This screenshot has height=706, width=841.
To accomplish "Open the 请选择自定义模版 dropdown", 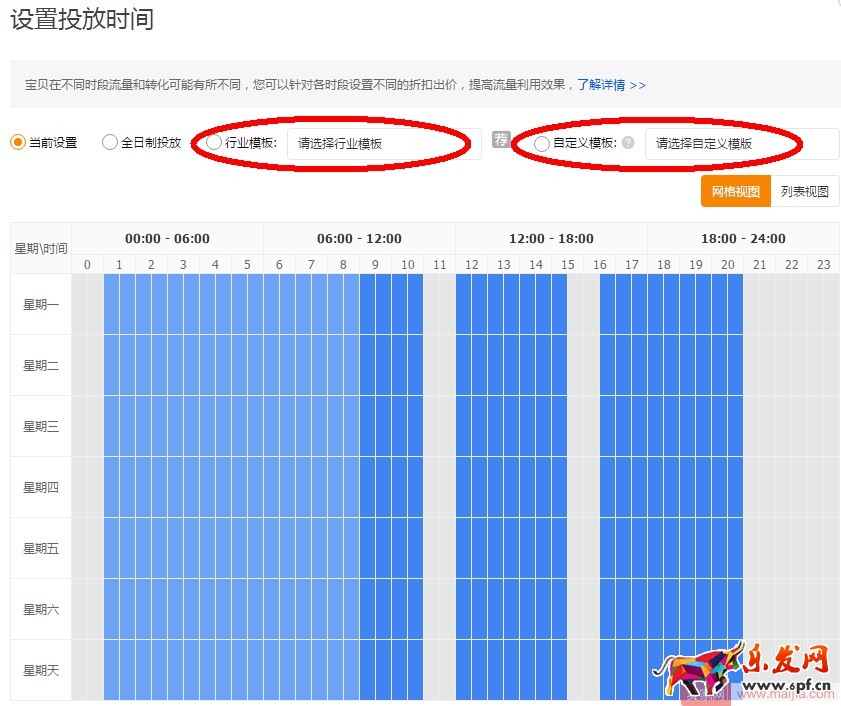I will point(740,143).
